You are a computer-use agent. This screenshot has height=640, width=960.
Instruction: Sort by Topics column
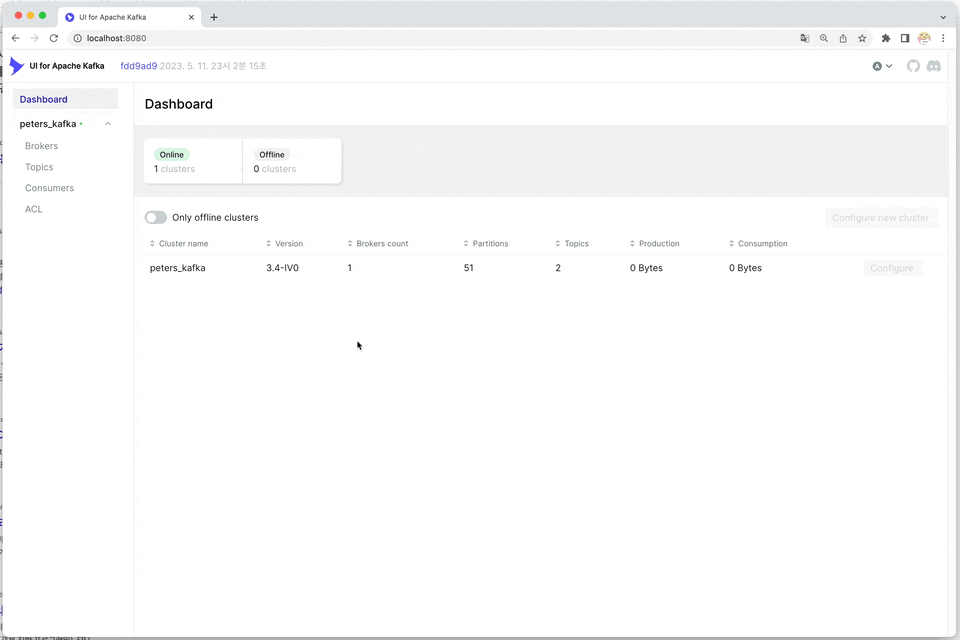click(x=572, y=243)
